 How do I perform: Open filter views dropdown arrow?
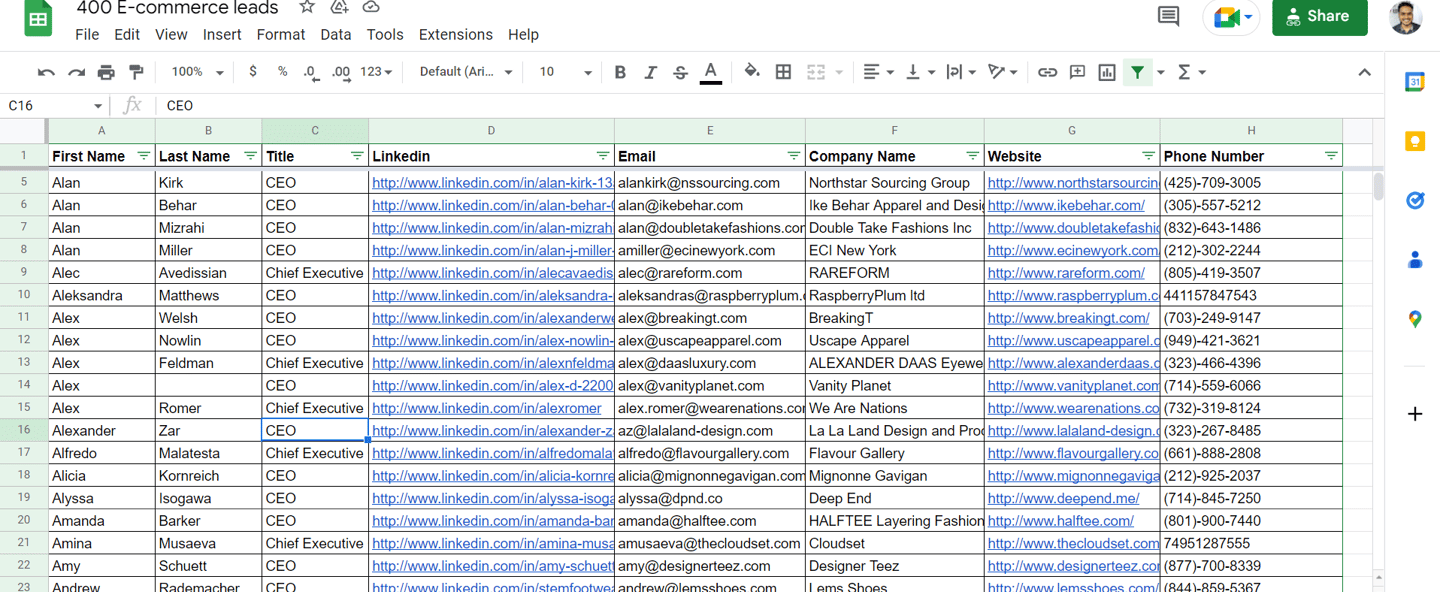(1161, 72)
